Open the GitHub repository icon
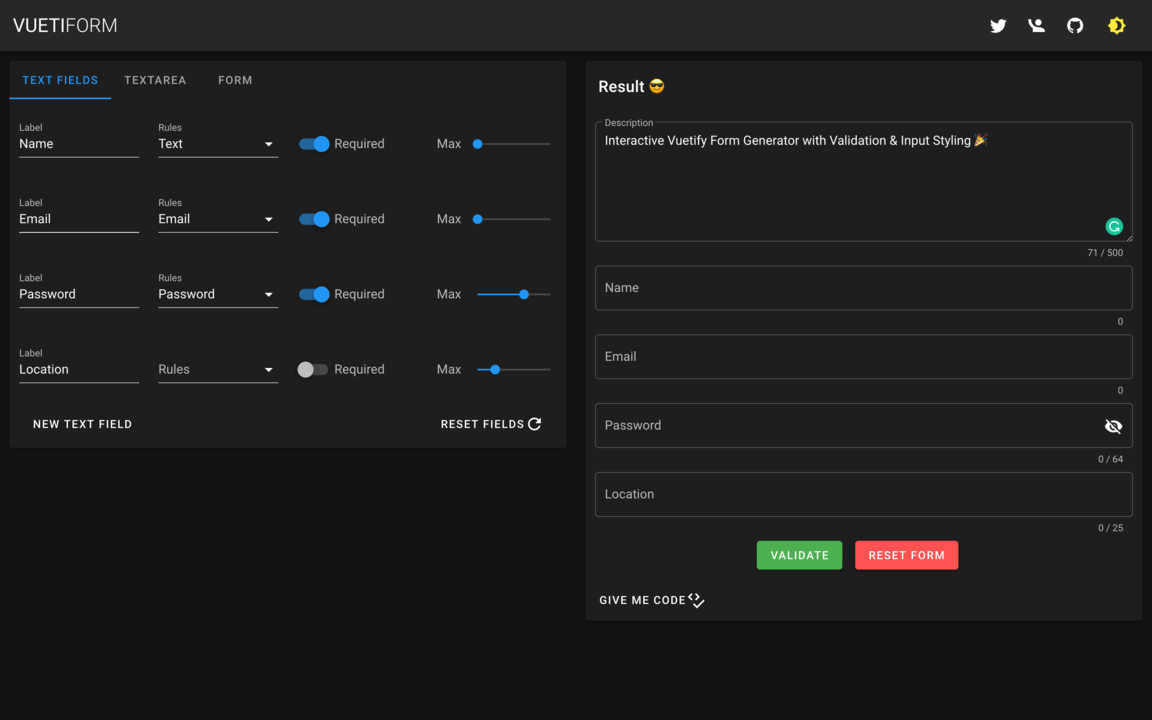This screenshot has height=720, width=1152. [x=1075, y=26]
